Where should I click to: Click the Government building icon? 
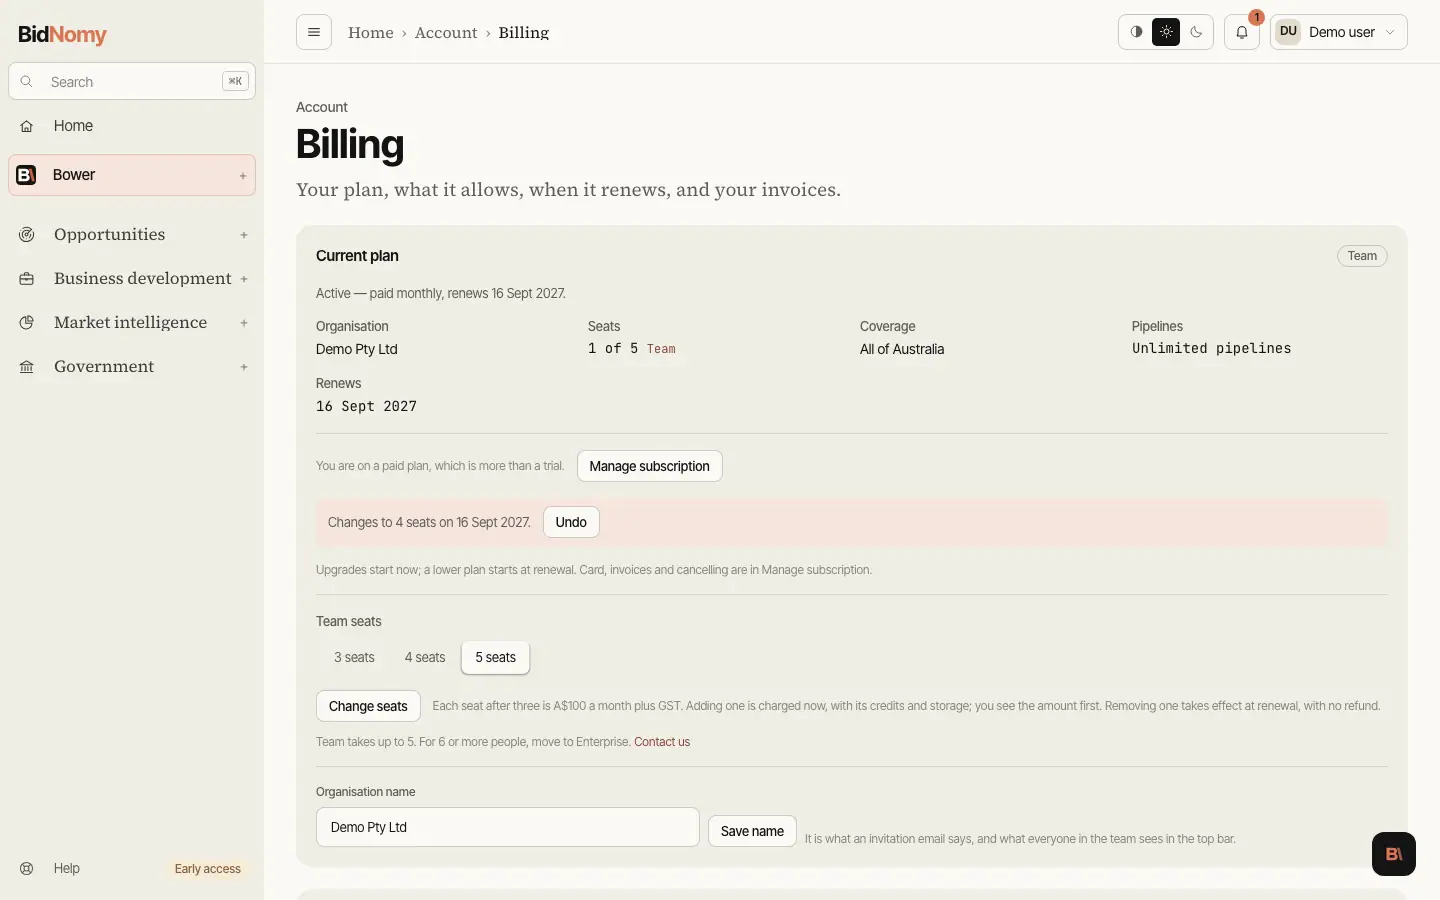[27, 367]
